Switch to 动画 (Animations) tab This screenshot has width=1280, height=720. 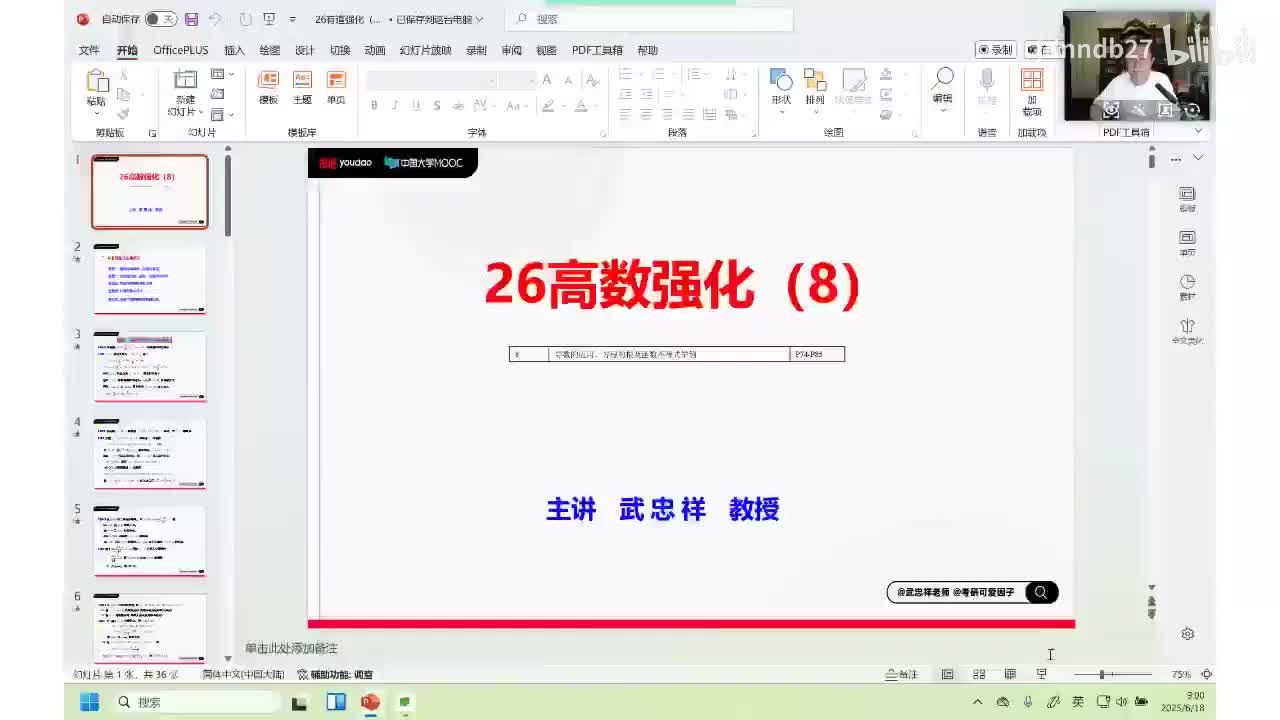pyautogui.click(x=375, y=50)
